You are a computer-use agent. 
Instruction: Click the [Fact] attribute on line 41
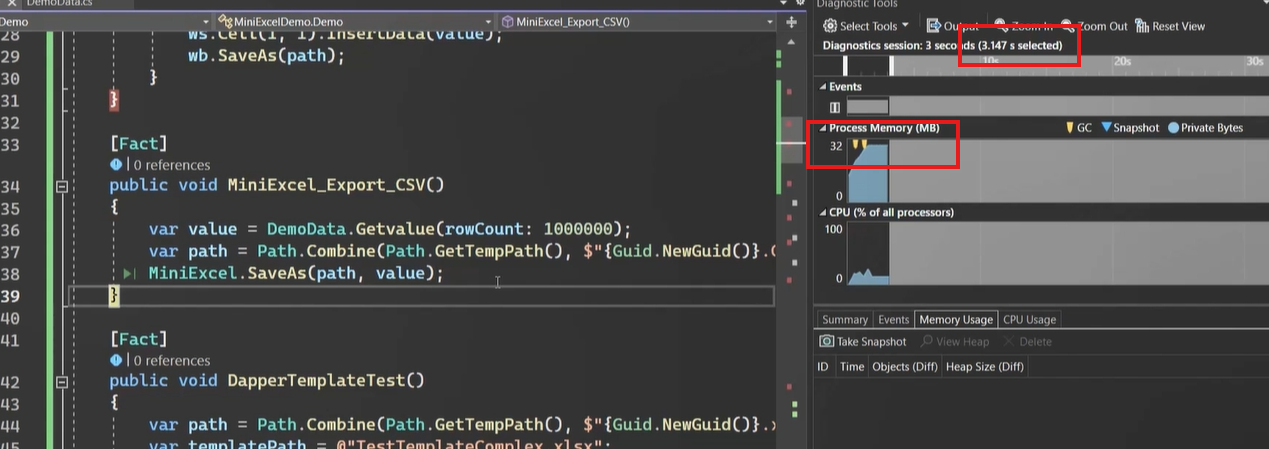pos(138,339)
